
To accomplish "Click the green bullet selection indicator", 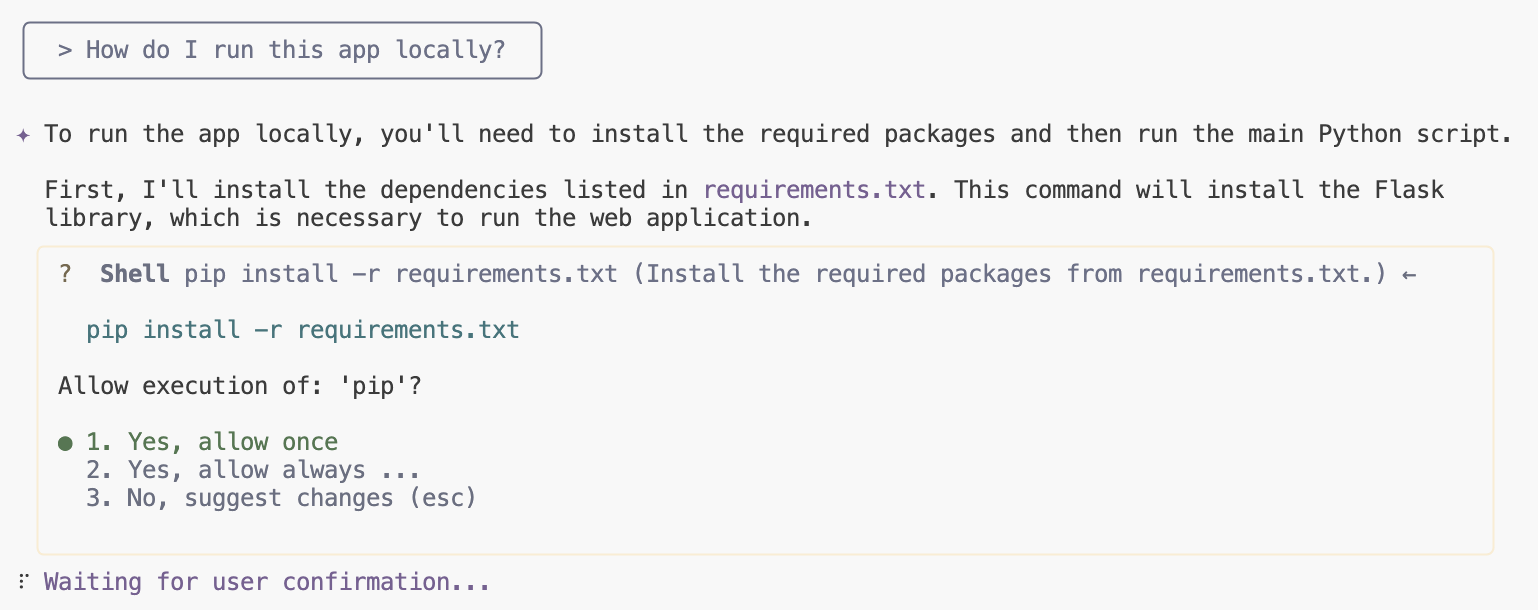I will click(x=65, y=442).
